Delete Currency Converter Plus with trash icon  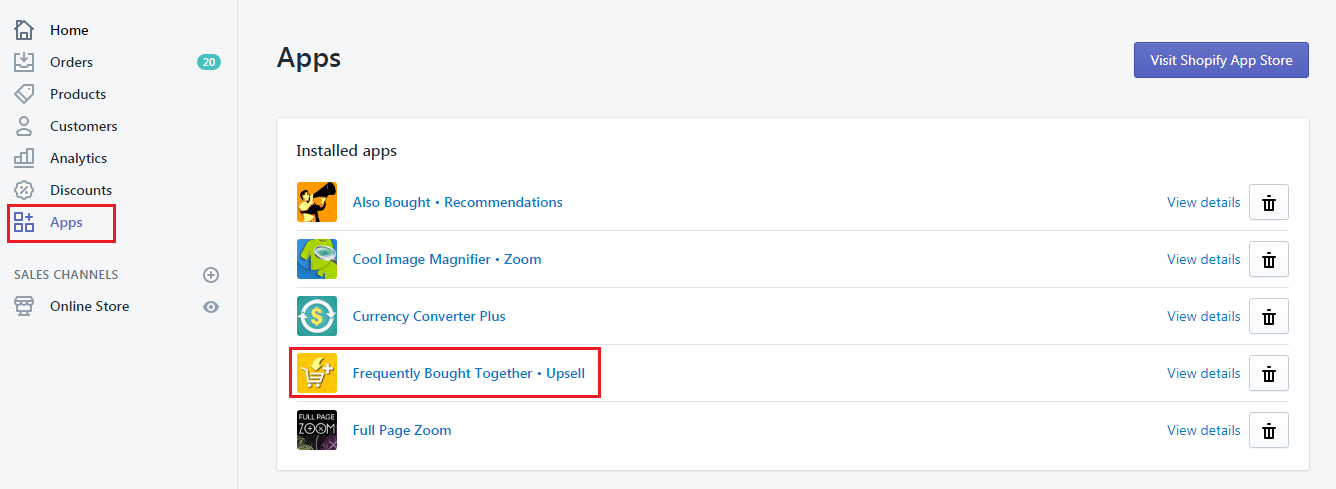pos(1269,316)
